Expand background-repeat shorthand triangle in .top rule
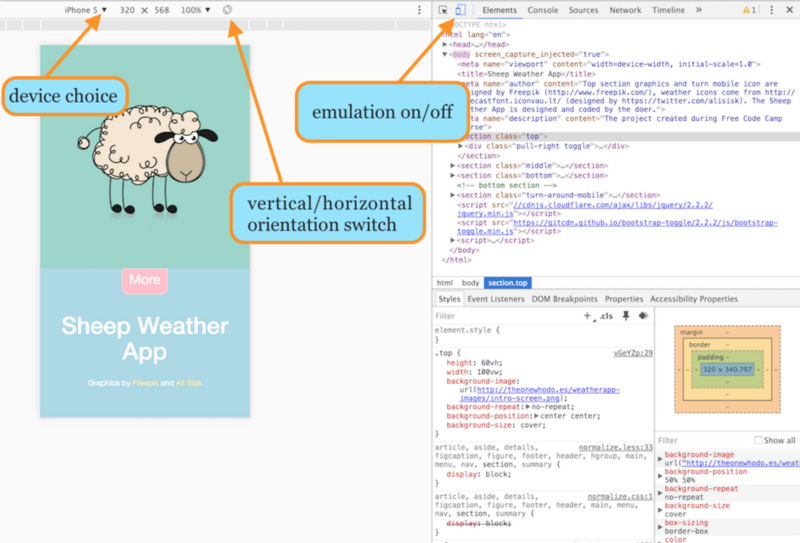Viewport: 800px width, 543px height. pos(528,407)
